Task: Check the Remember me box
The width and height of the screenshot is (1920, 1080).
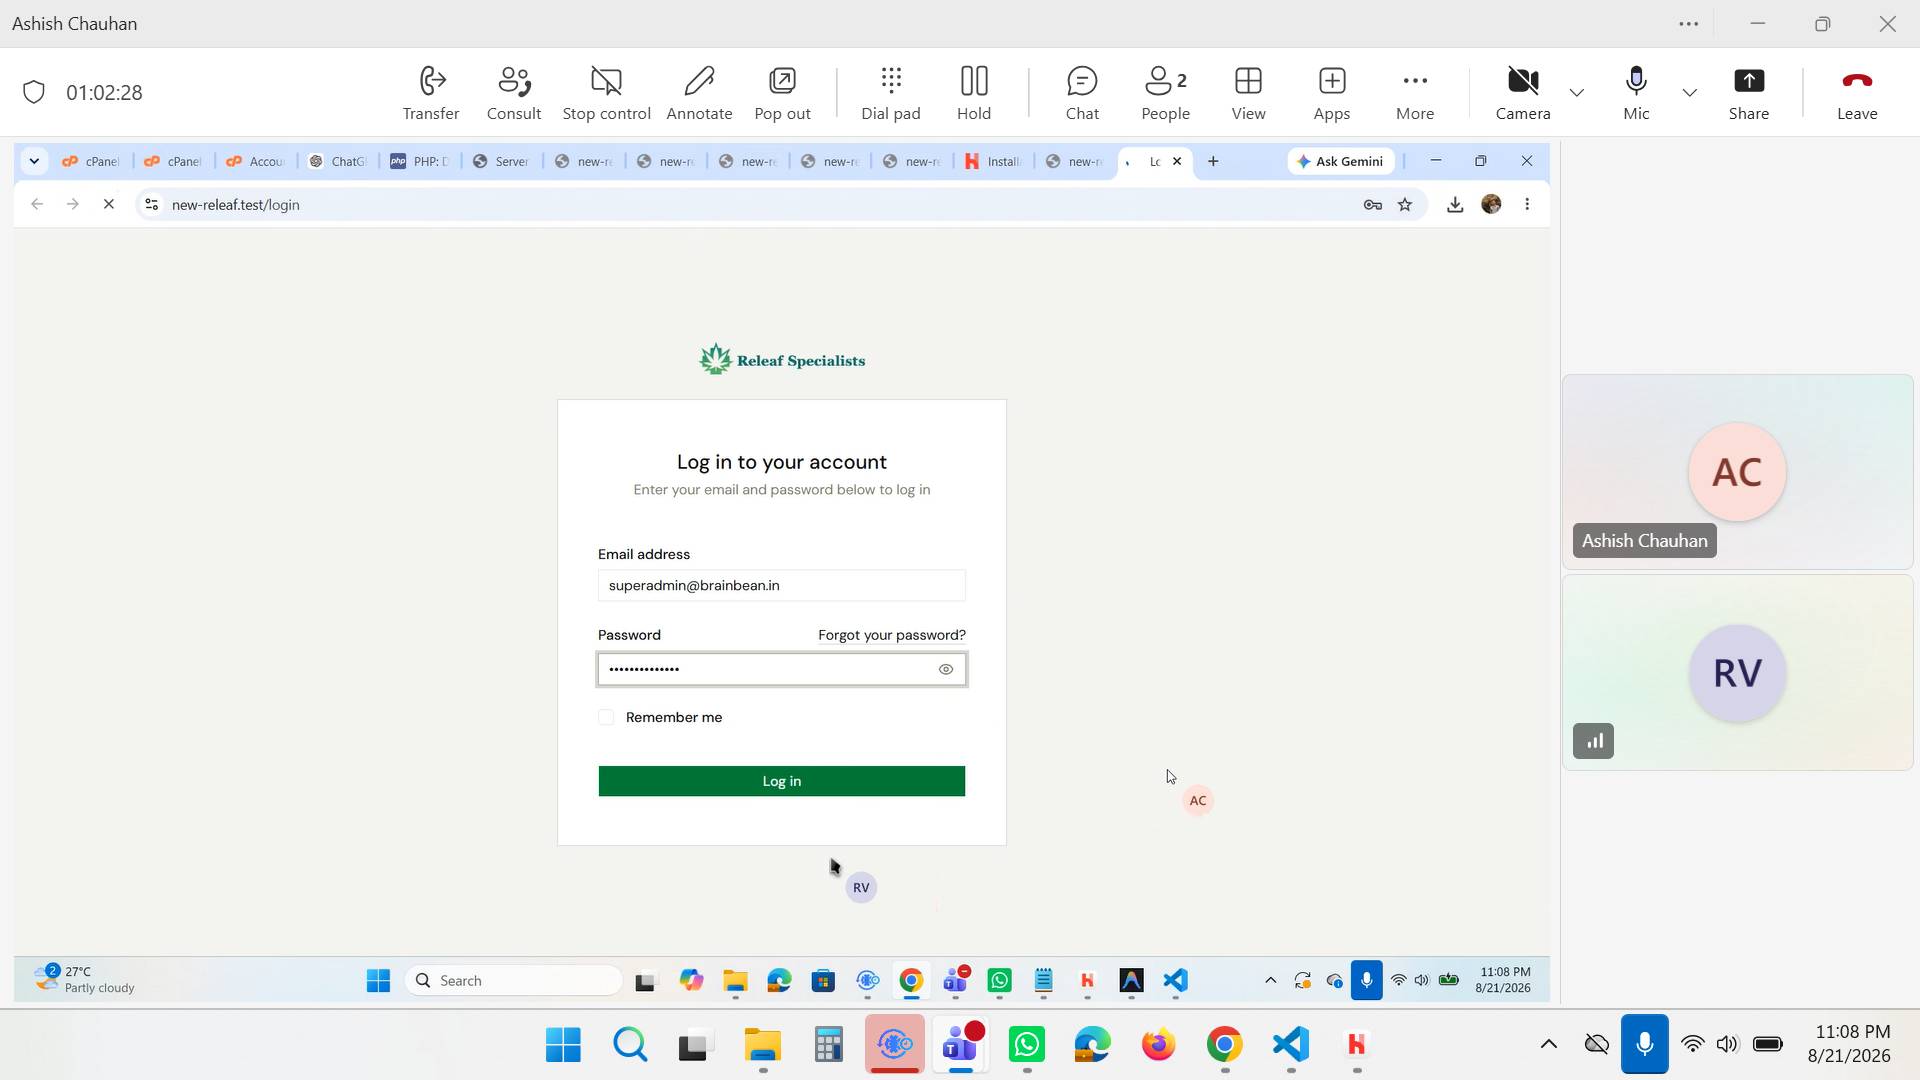Action: (606, 717)
